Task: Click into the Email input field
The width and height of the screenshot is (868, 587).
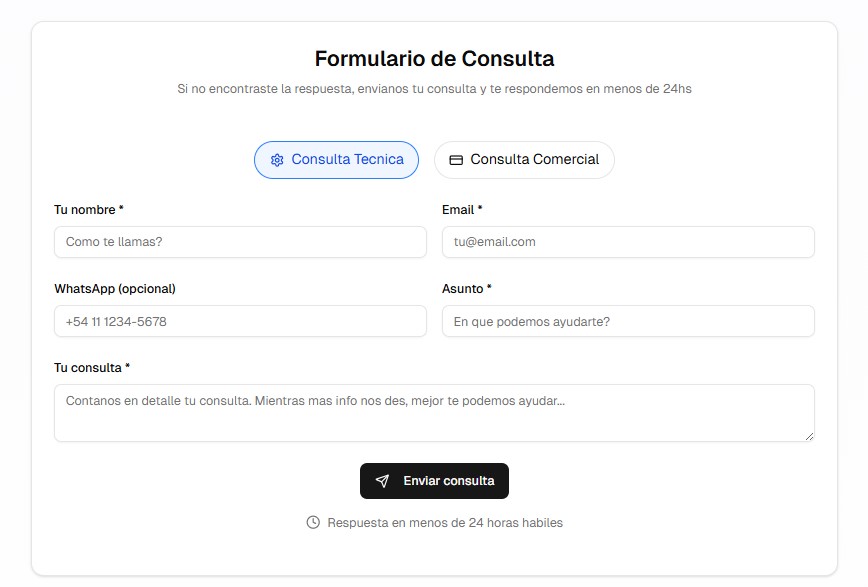Action: [x=628, y=242]
